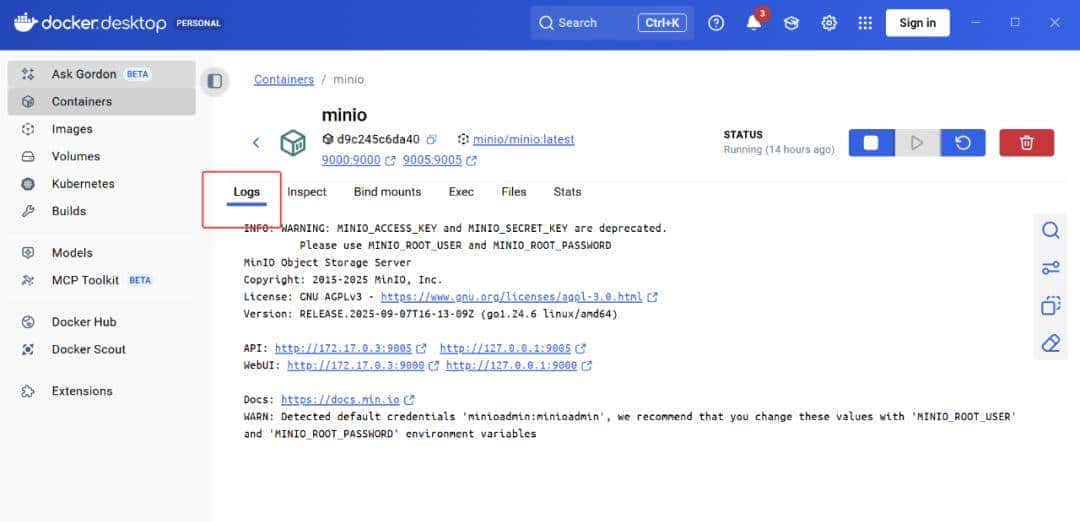Open notifications bell icon
Image resolution: width=1080 pixels, height=522 pixels.
[754, 23]
